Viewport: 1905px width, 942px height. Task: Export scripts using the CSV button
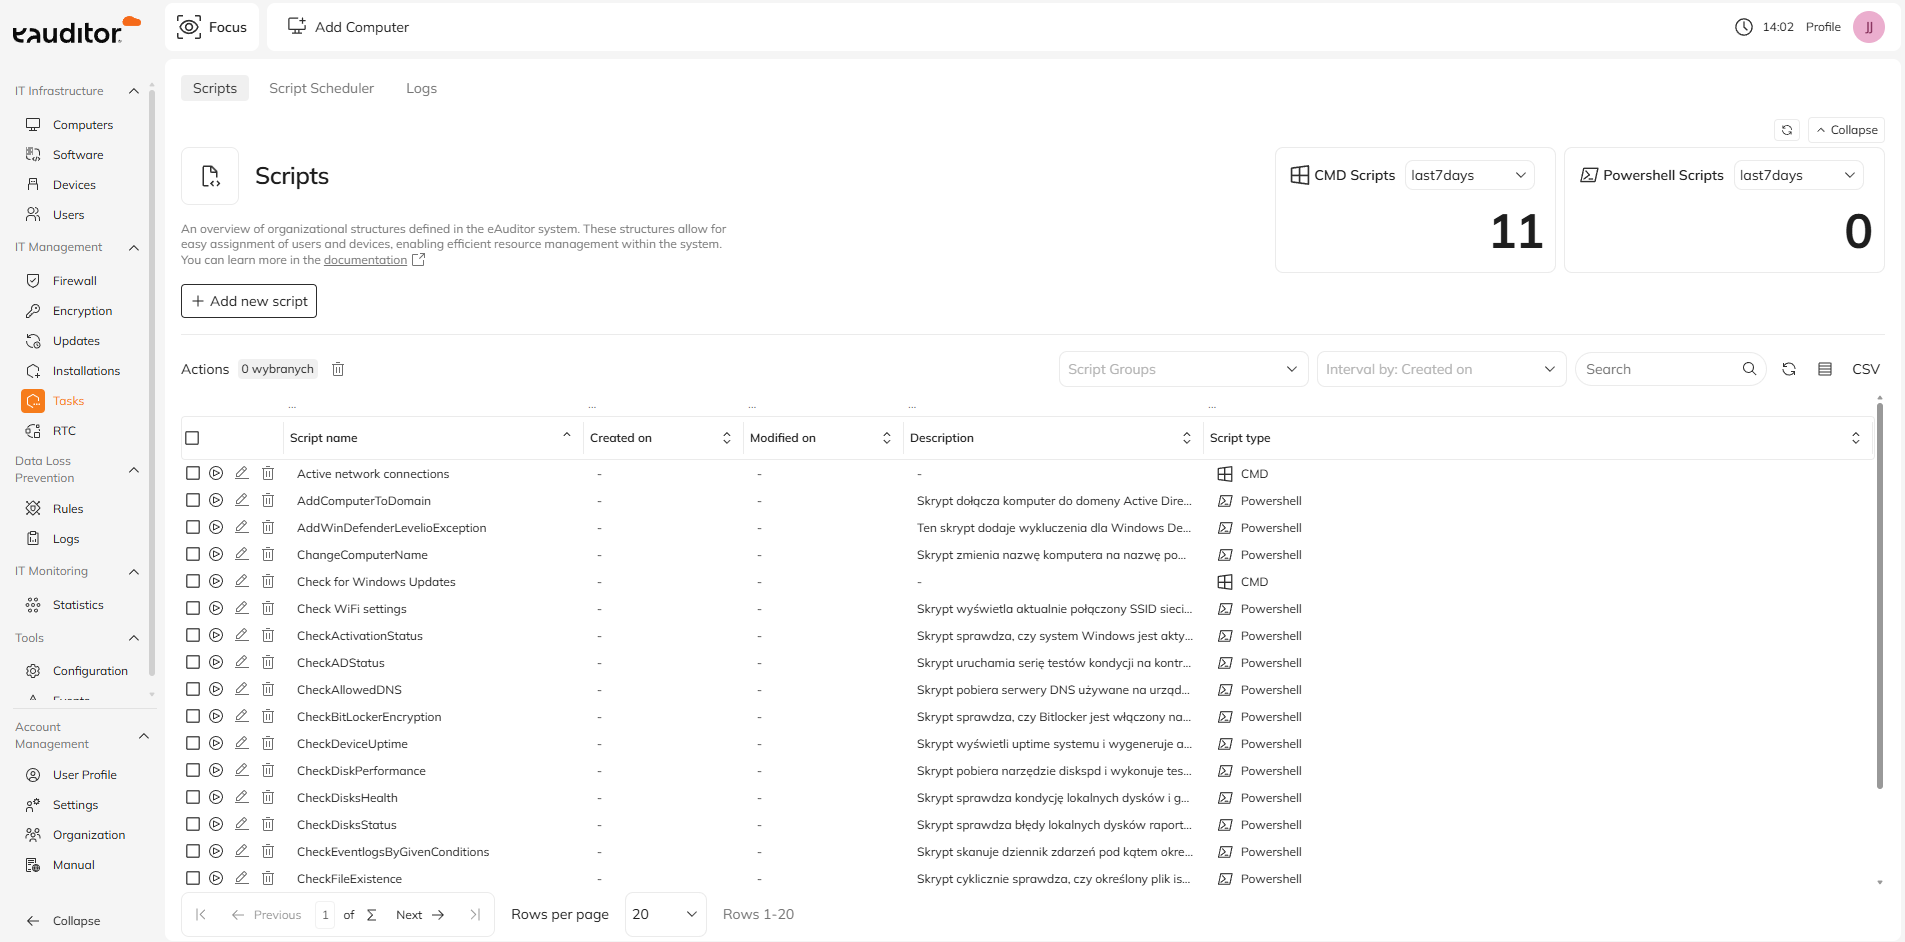click(1865, 369)
